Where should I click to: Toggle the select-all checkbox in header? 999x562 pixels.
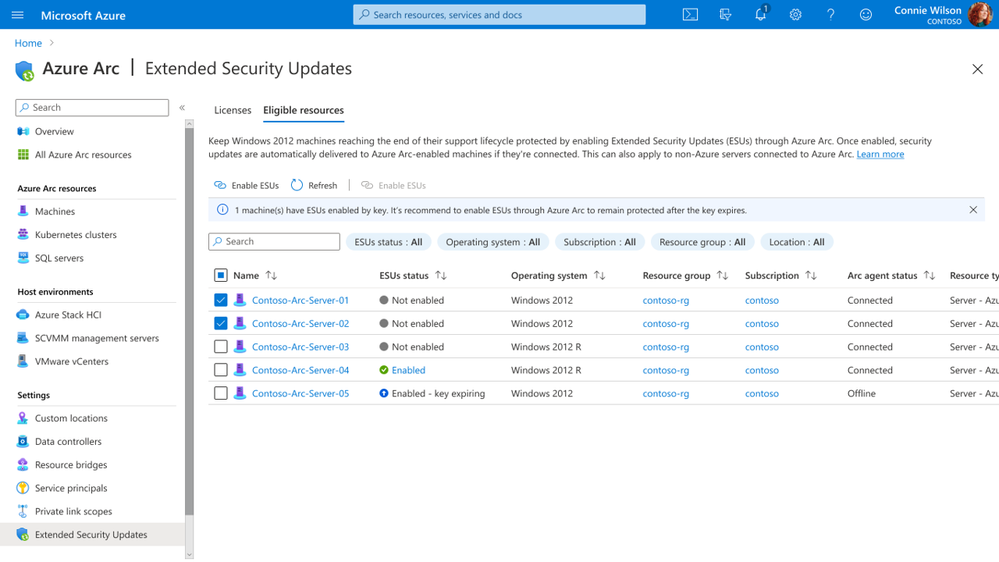[x=220, y=275]
